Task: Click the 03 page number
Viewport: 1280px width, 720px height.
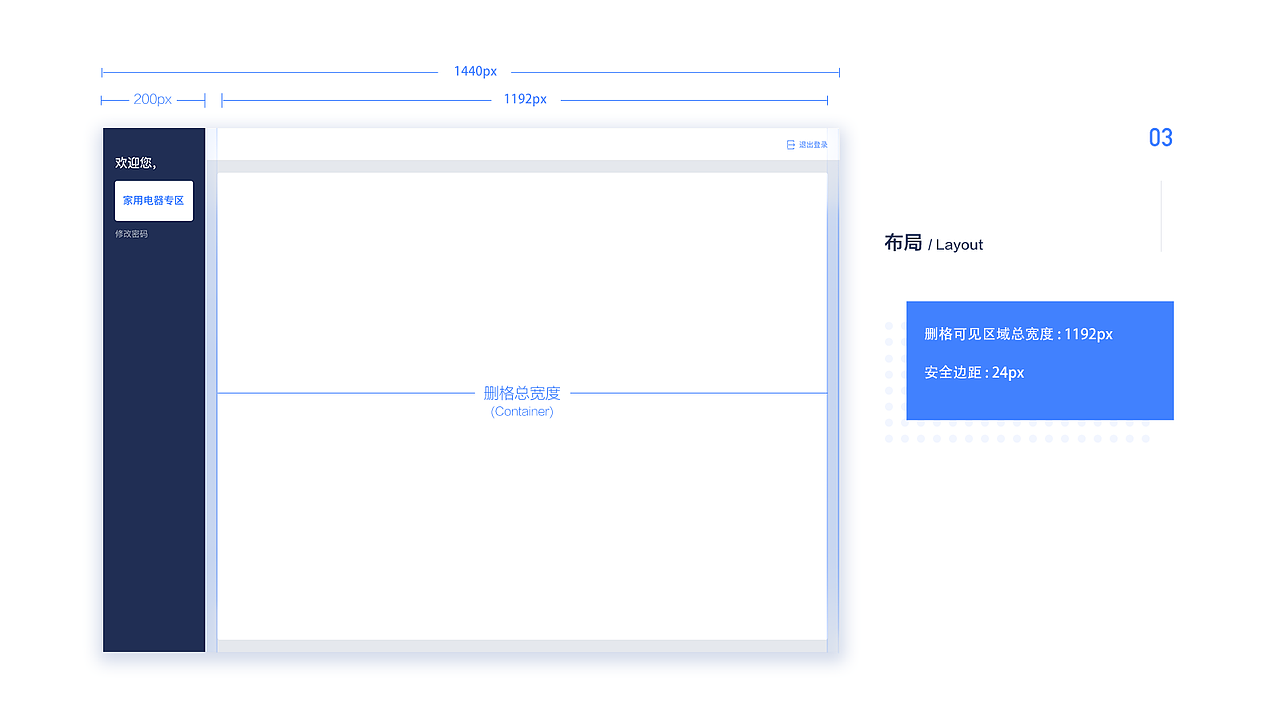Action: coord(1160,138)
